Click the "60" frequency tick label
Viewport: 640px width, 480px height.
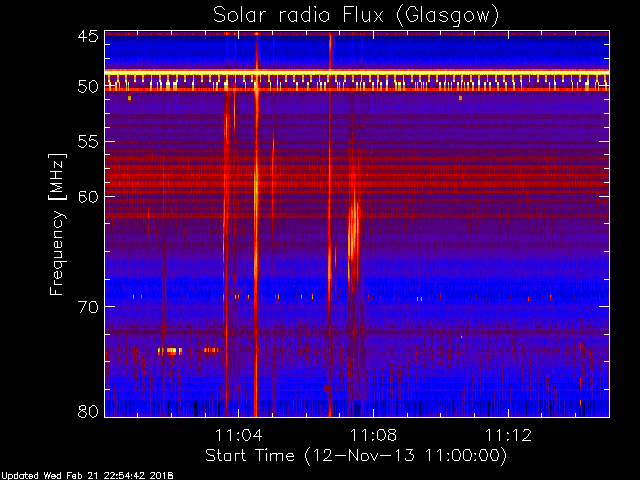click(x=88, y=197)
